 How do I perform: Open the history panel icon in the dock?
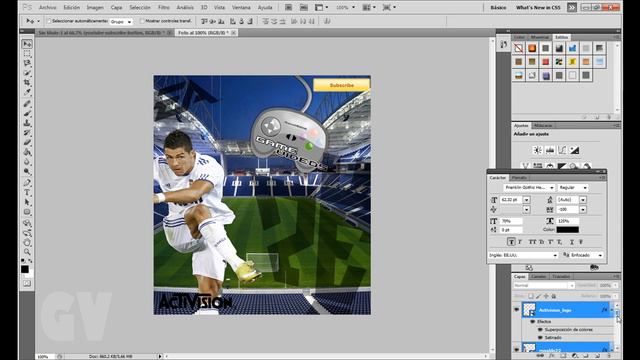(x=503, y=44)
